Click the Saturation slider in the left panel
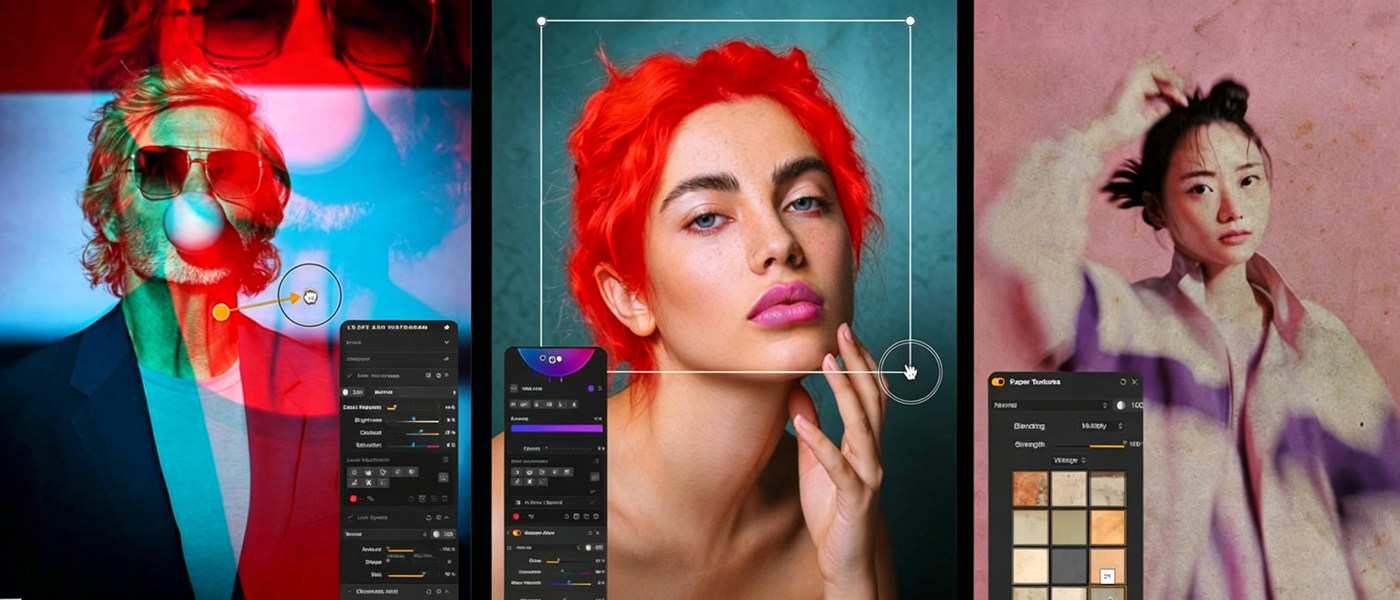The image size is (1400, 600). (413, 446)
